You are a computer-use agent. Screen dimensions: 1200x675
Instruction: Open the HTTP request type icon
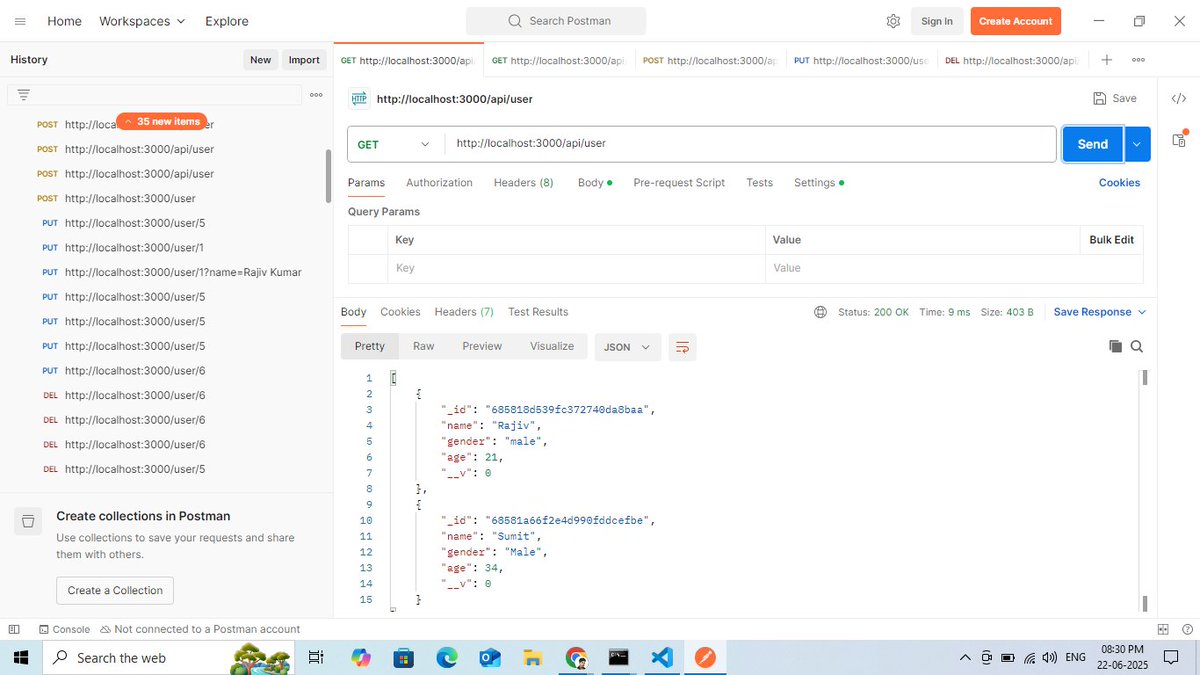[359, 98]
